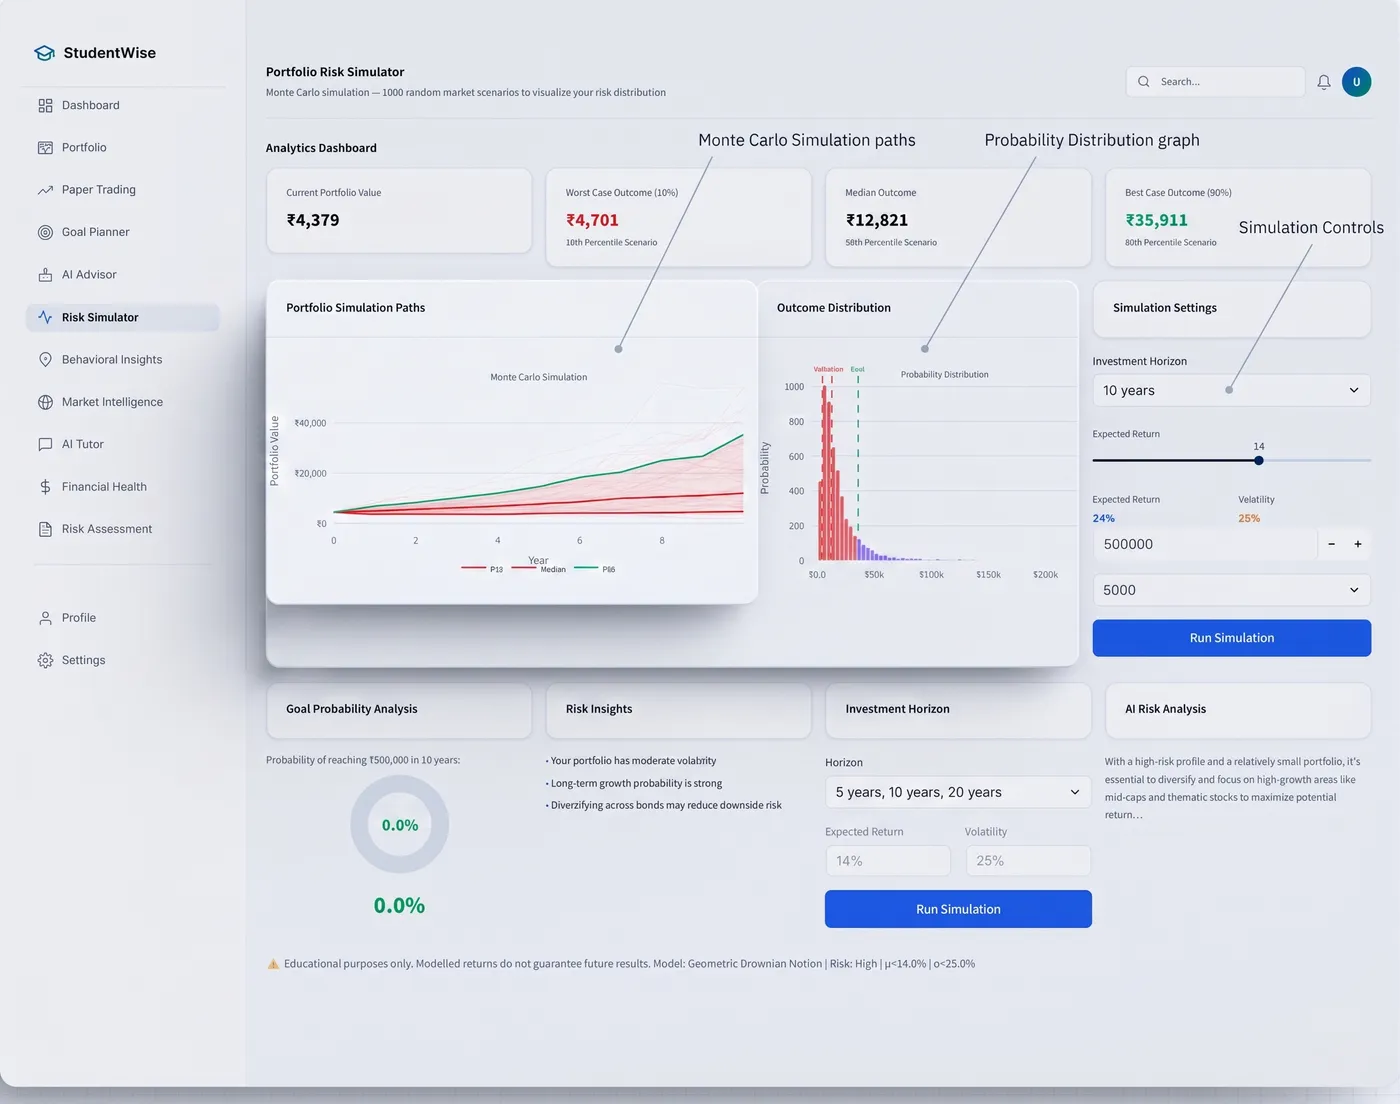Click the Median legend entry in chart
This screenshot has width=1400, height=1104.
(539, 569)
